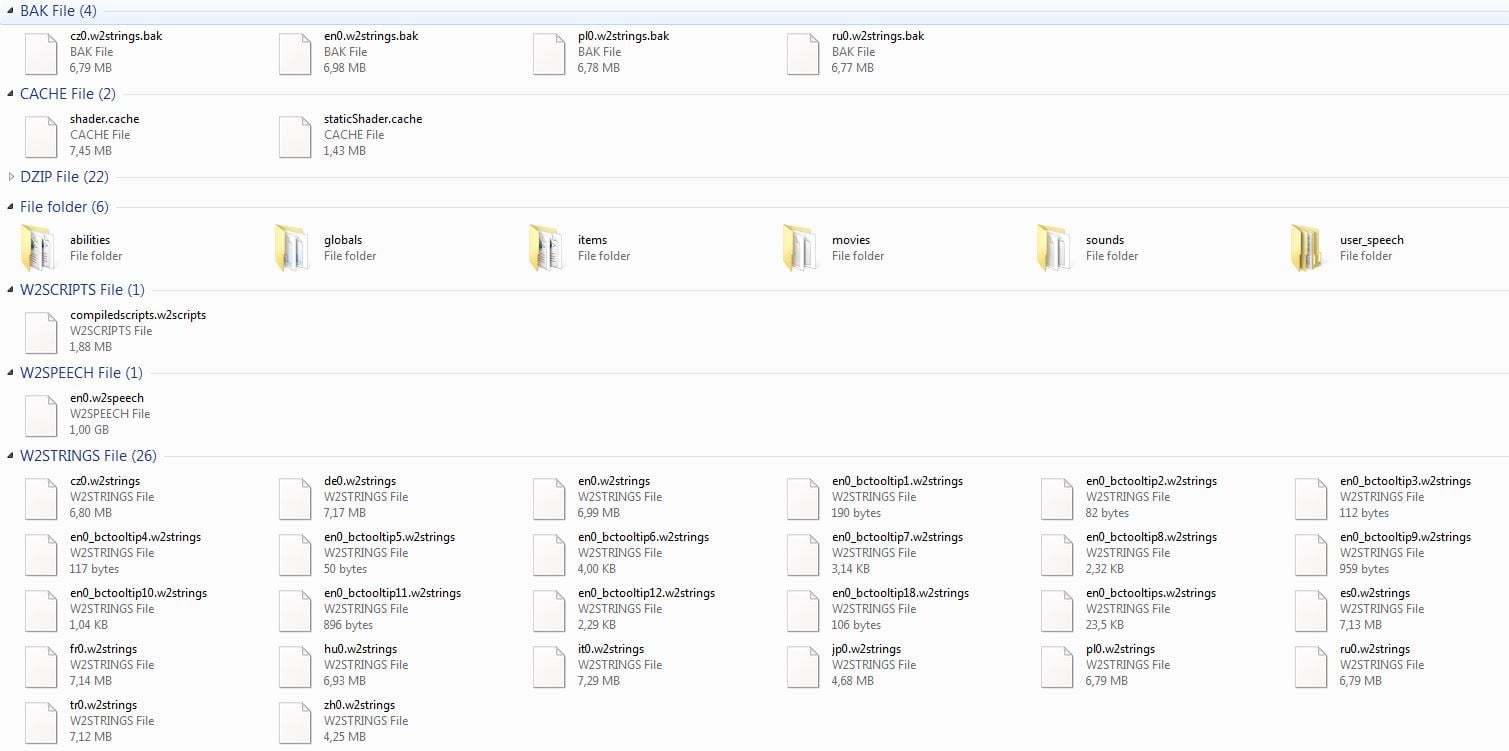This screenshot has width=1509, height=751.
Task: Select the staticShader.cache file name
Action: pyautogui.click(x=372, y=119)
